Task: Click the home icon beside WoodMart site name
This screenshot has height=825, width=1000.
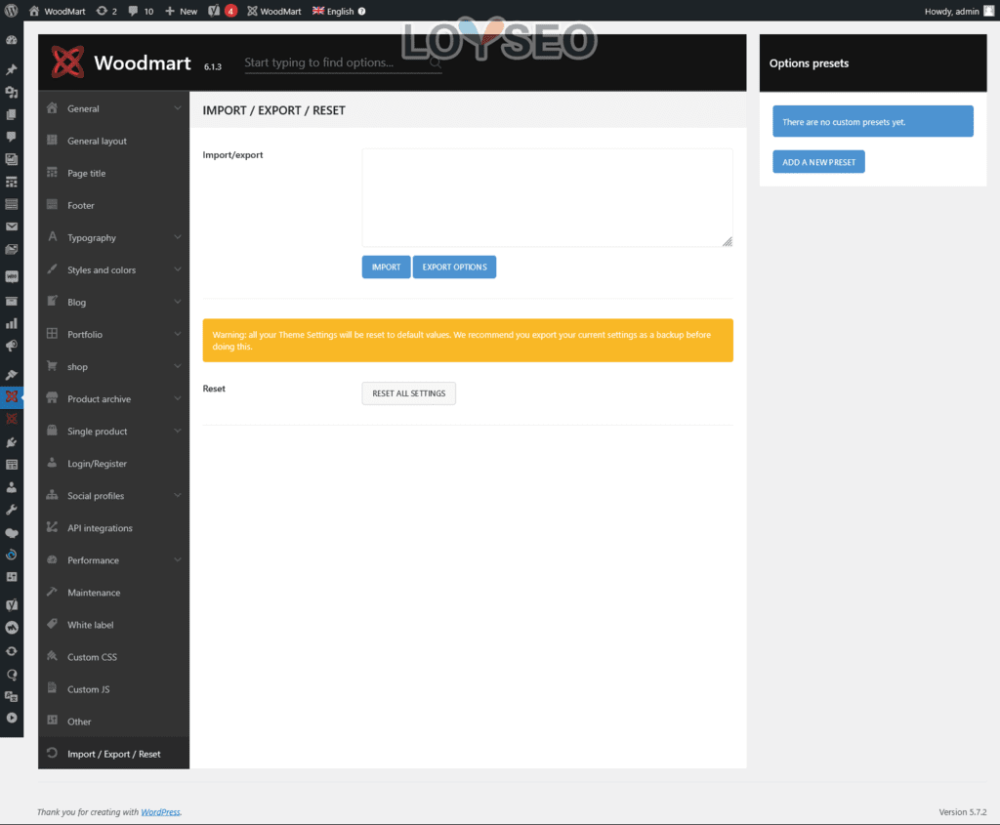Action: (x=34, y=11)
